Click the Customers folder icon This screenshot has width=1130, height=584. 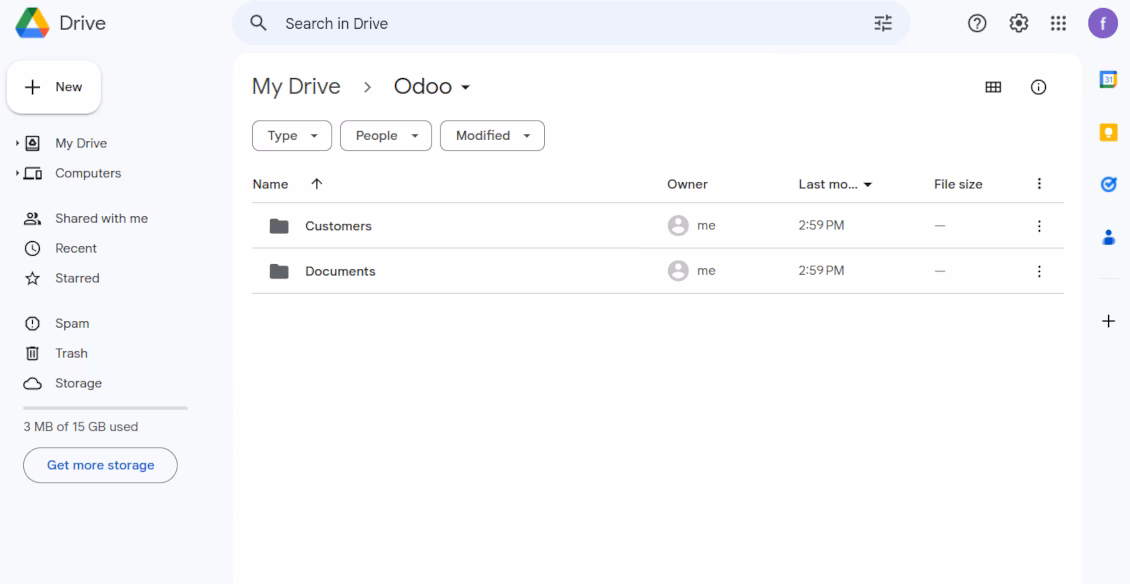(279, 226)
